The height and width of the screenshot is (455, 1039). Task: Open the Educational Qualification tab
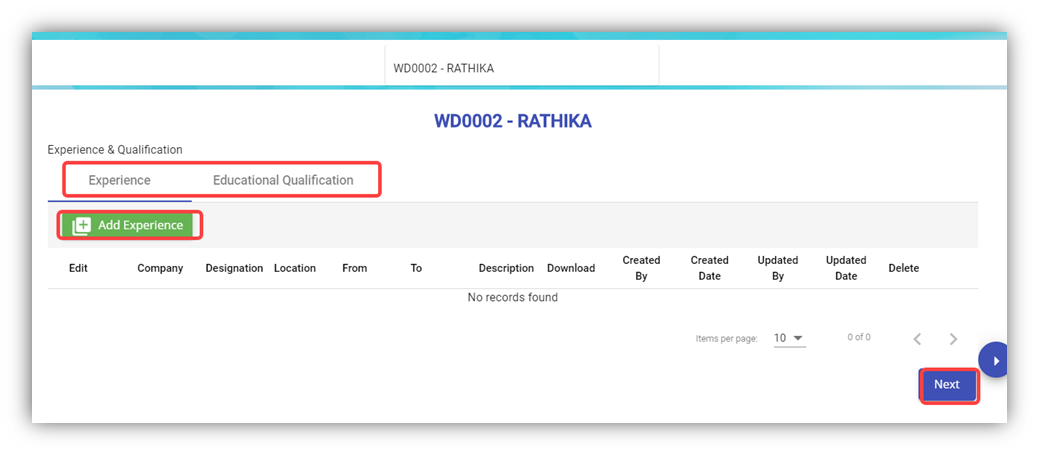tap(283, 181)
